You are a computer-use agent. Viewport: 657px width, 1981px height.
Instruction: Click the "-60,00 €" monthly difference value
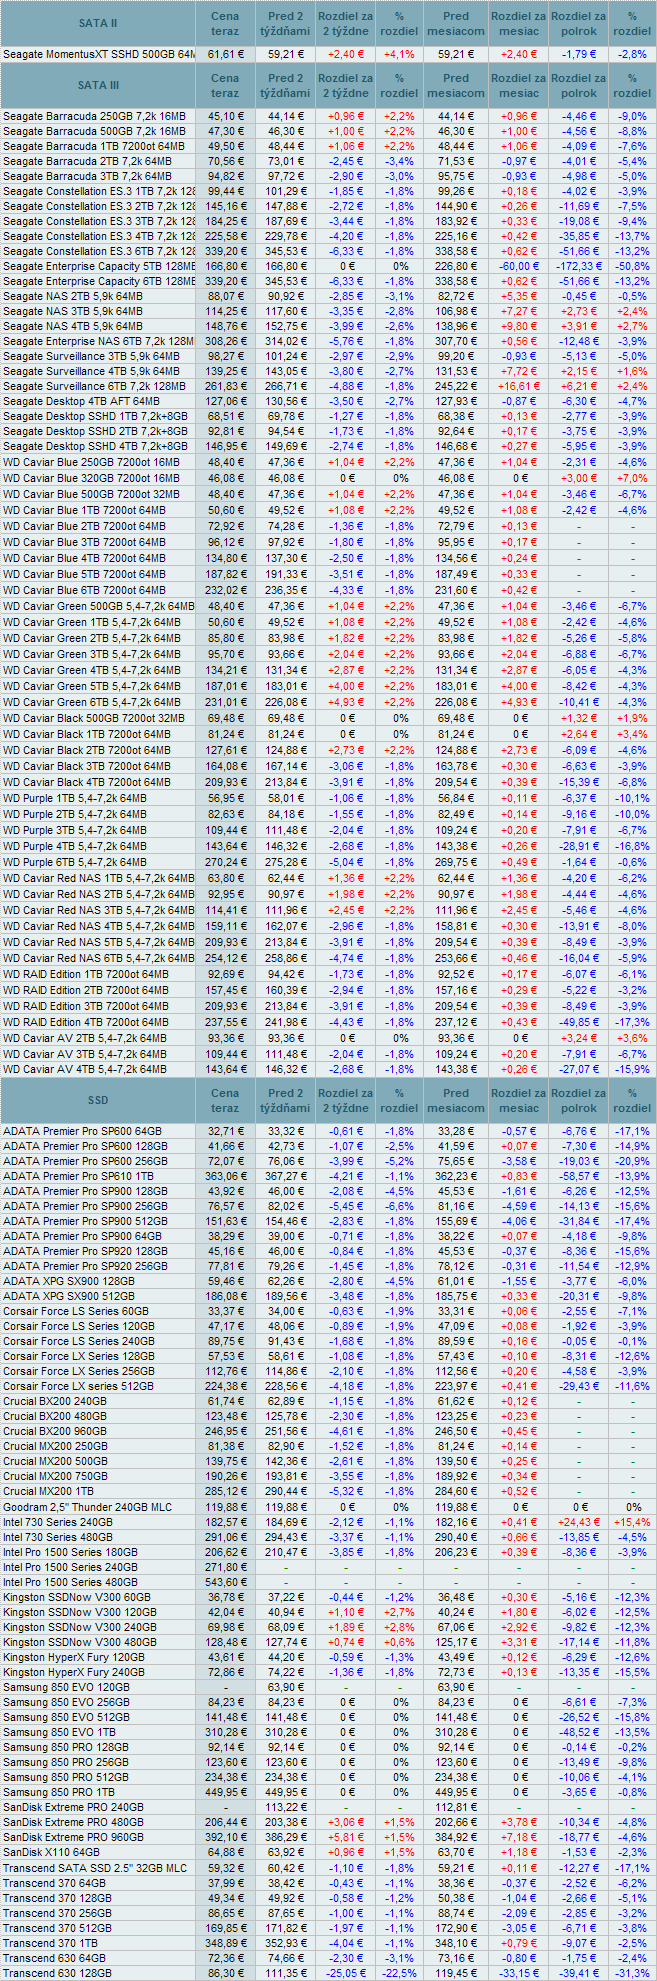(x=518, y=267)
